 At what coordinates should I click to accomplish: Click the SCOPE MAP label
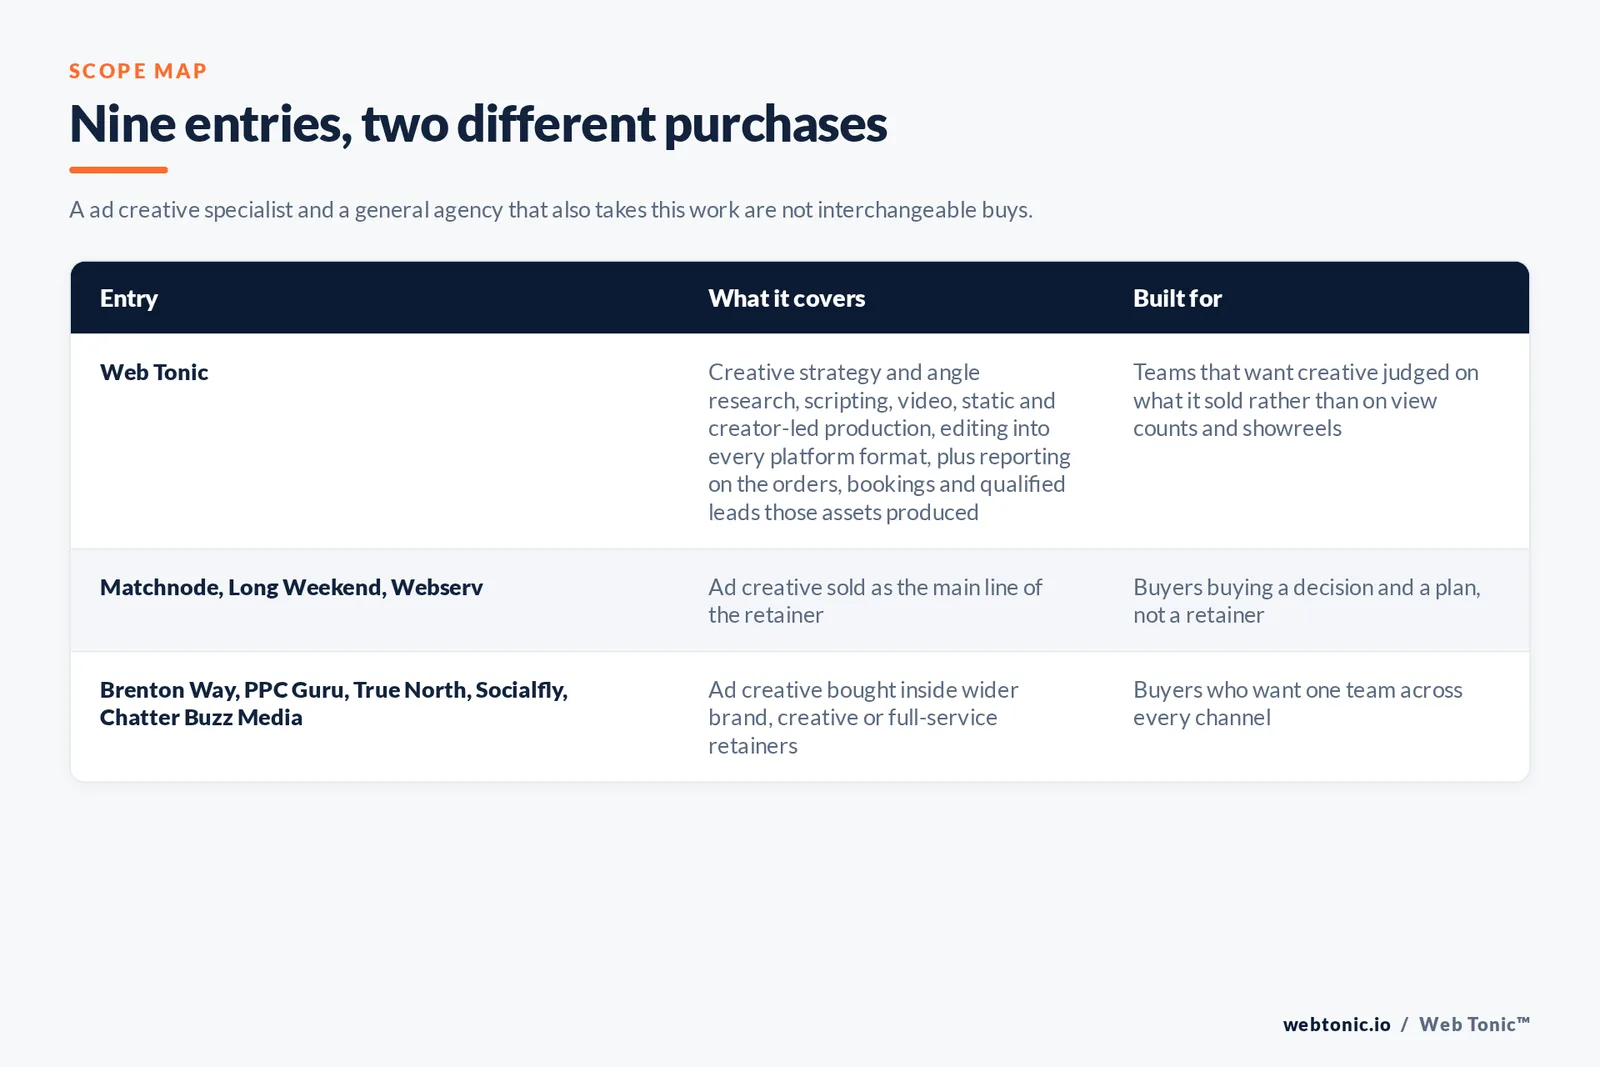pyautogui.click(x=138, y=71)
